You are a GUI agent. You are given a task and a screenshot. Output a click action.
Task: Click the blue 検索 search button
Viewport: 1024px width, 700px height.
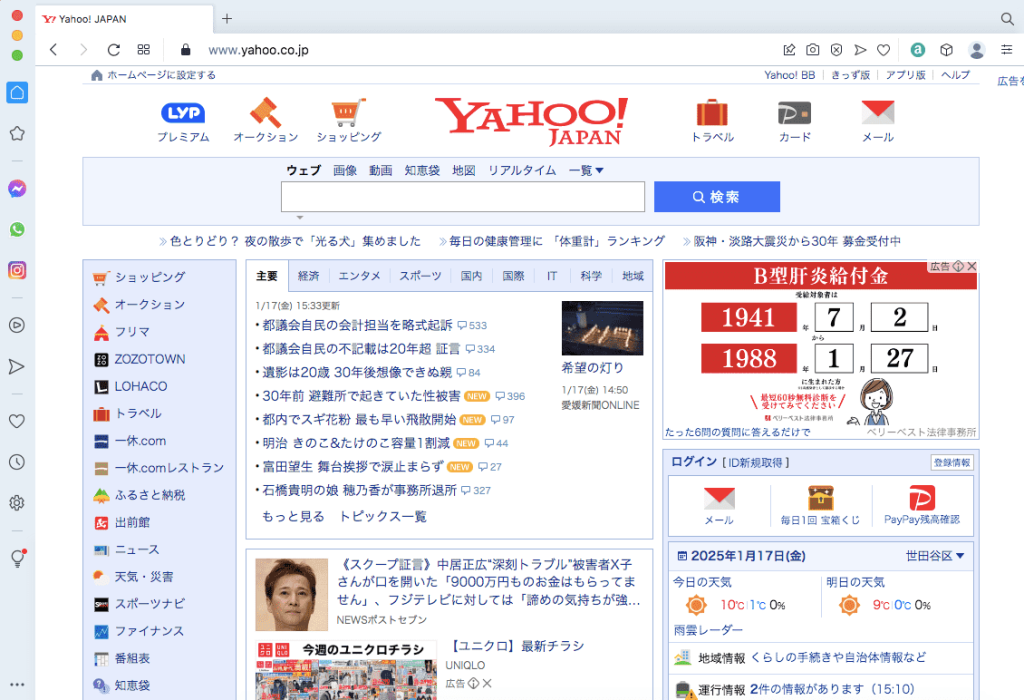pyautogui.click(x=716, y=197)
